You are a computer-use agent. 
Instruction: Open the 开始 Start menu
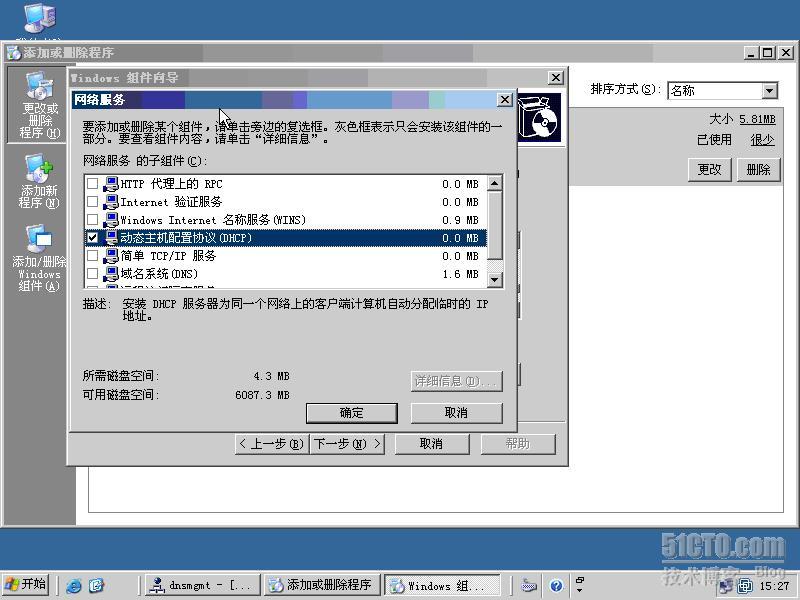26,584
